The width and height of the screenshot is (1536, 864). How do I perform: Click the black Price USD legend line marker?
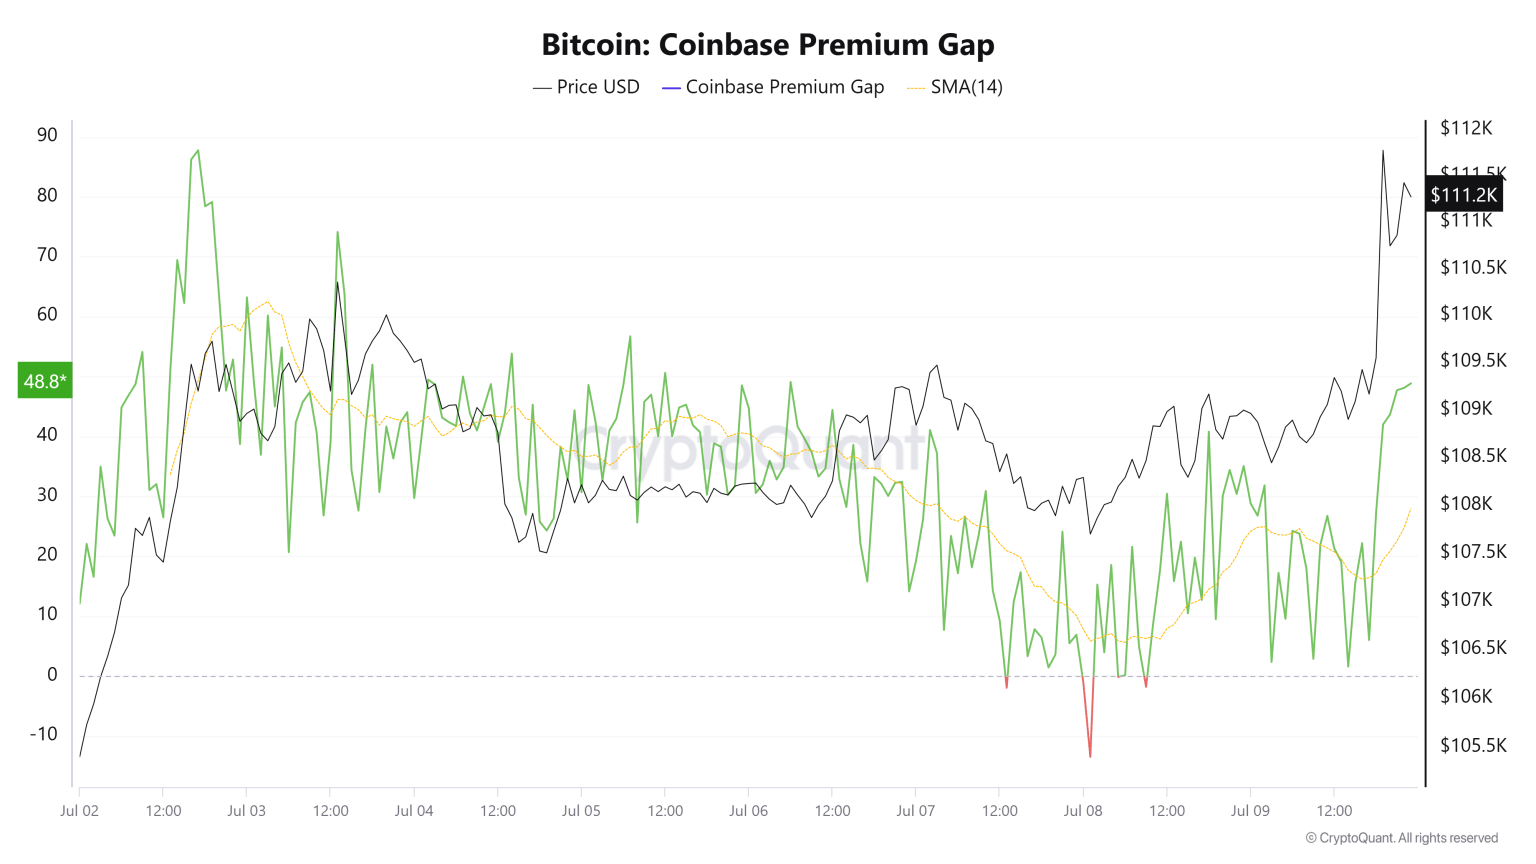pyautogui.click(x=542, y=88)
